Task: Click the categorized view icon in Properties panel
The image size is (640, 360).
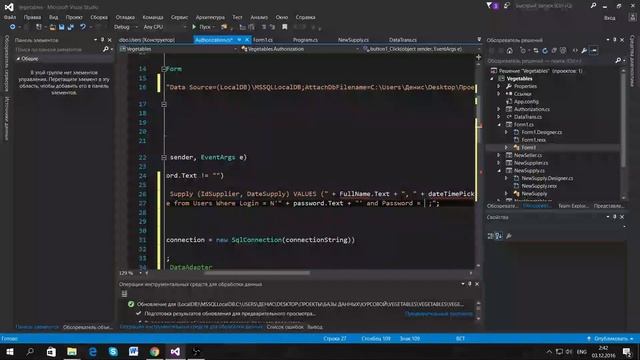Action: 491,236
